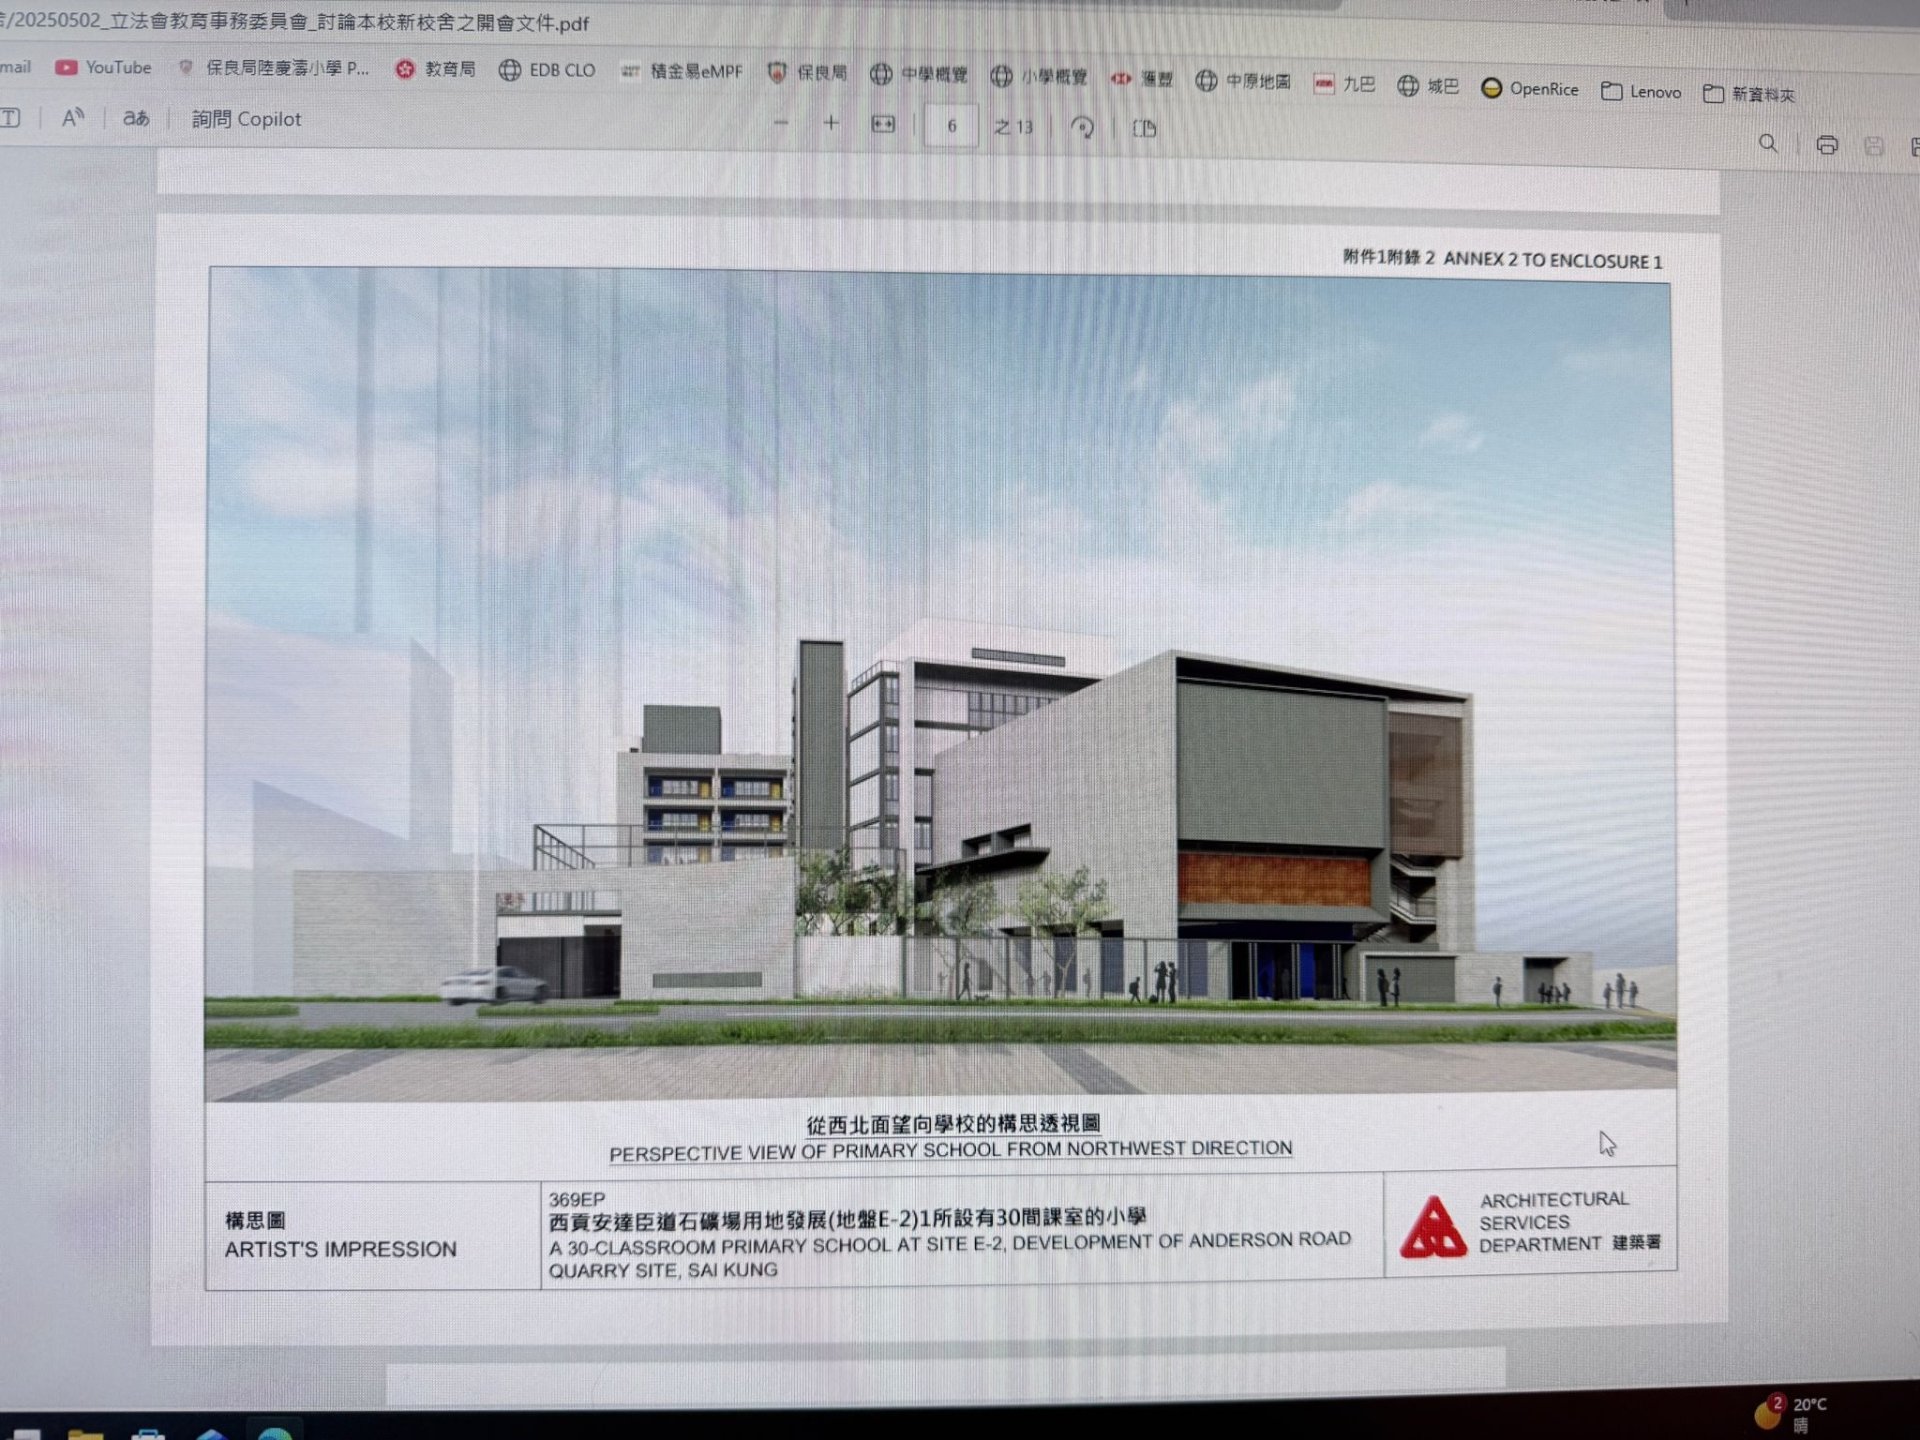
Task: Open the OpenRice bookmark
Action: [x=1530, y=89]
